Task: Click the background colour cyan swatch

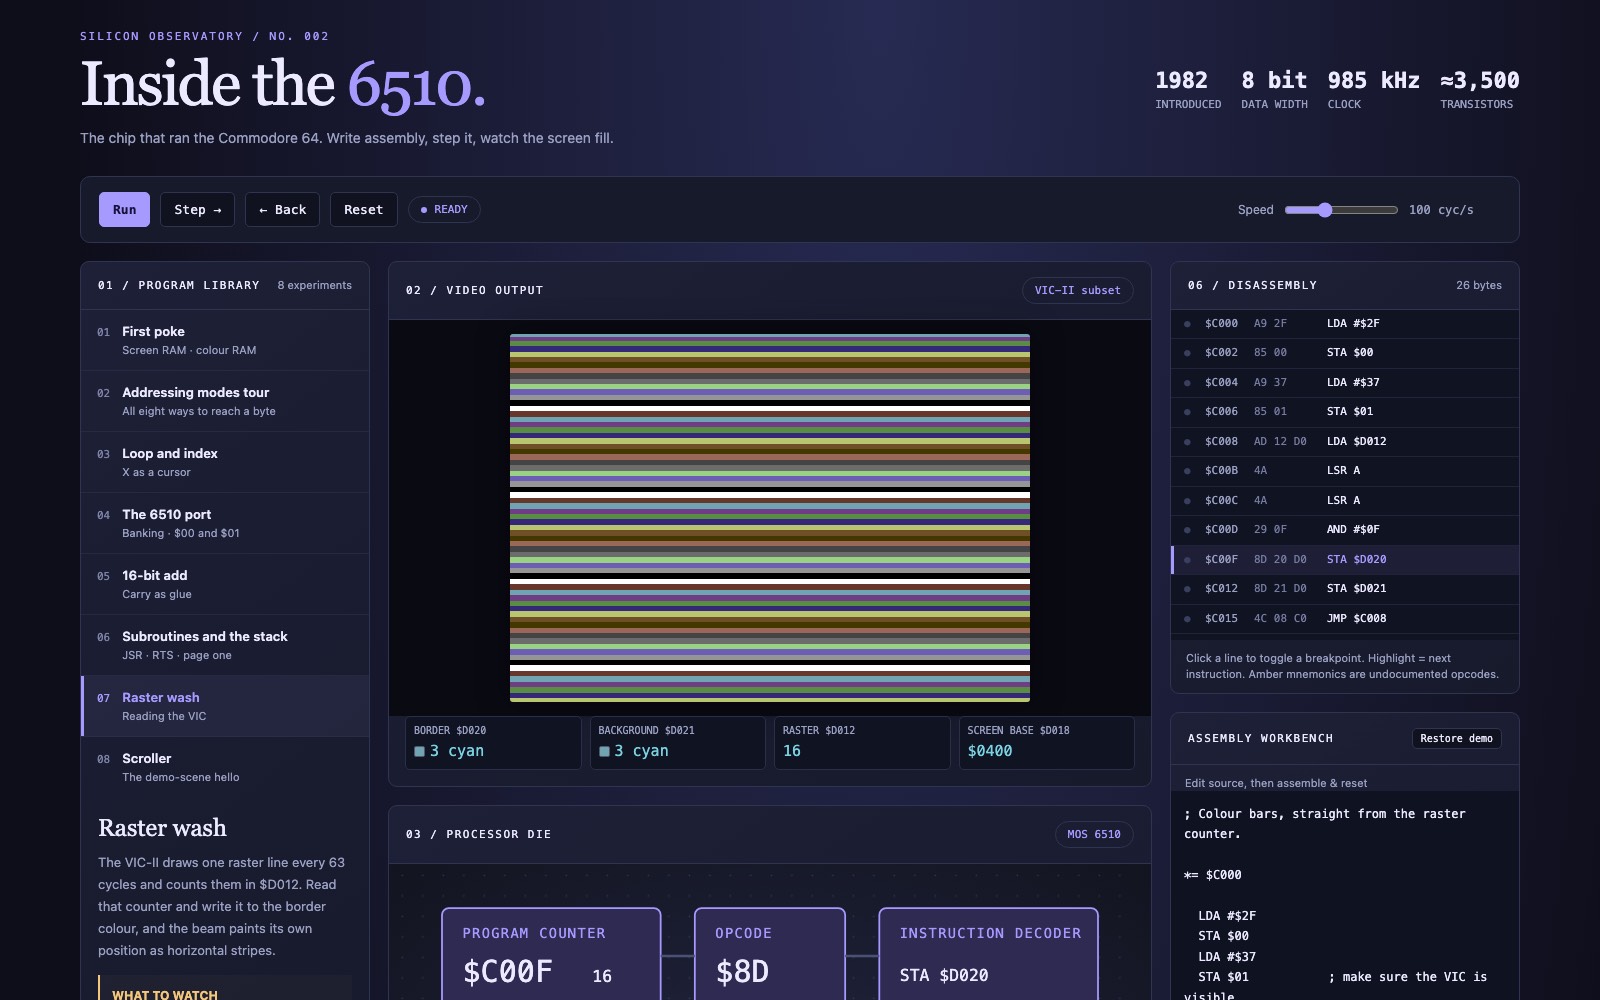Action: click(604, 751)
